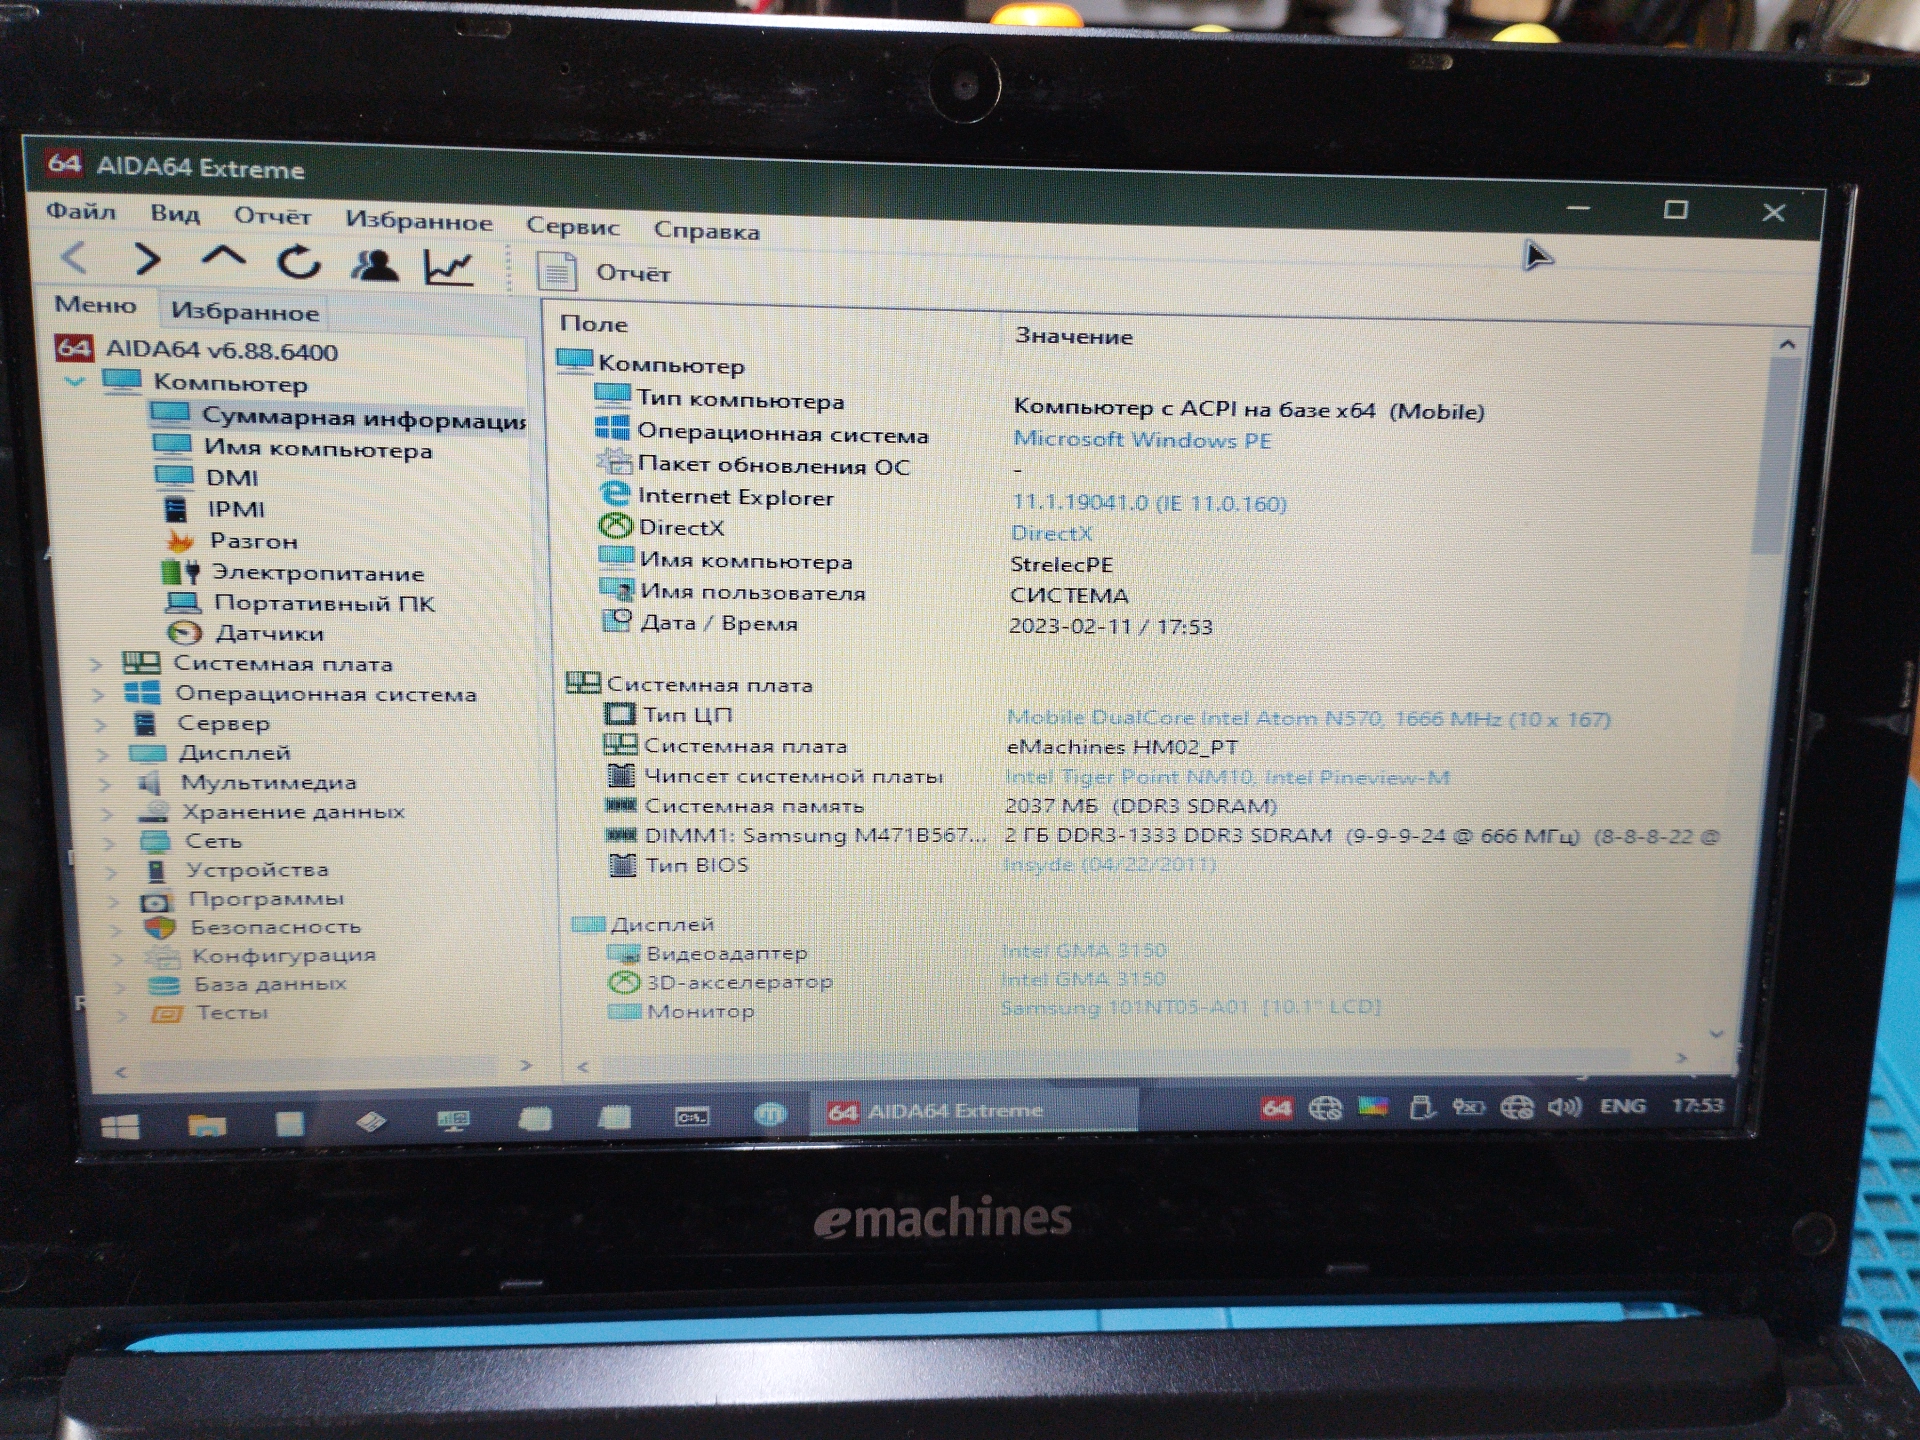Viewport: 1920px width, 1440px height.
Task: Open the Internet Explorer version 11.1.19041.0 link
Action: 1149,503
